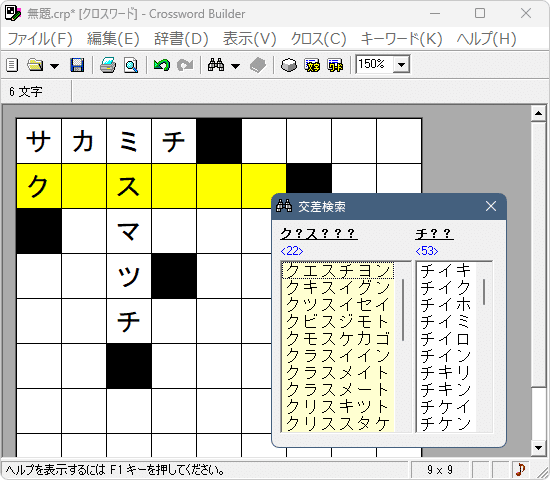Click the grid cell containing ミ
550x480 pixels.
(129, 141)
